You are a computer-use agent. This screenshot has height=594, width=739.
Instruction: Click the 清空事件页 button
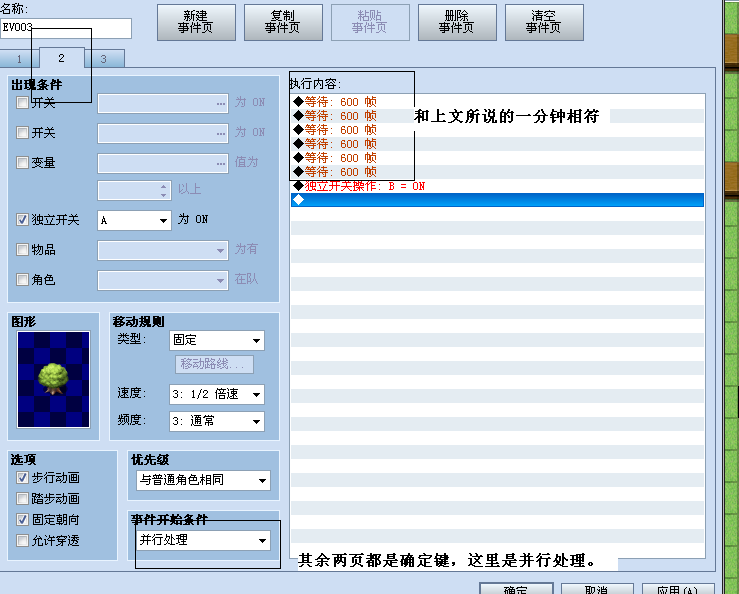[544, 22]
